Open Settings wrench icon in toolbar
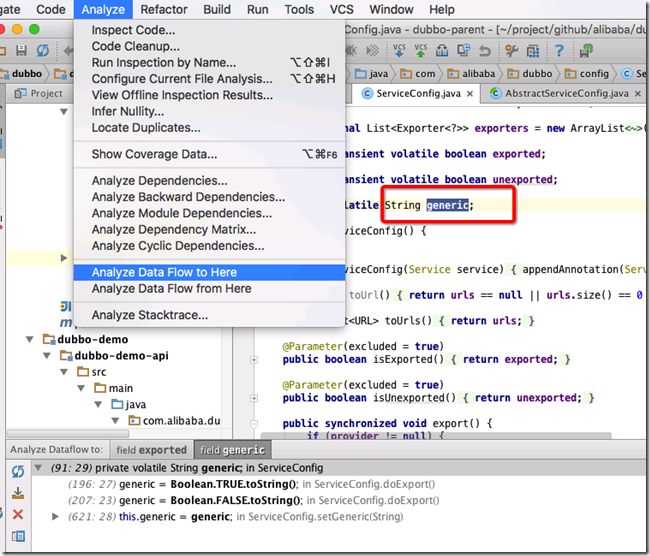The height and width of the screenshot is (556, 650). 511,51
